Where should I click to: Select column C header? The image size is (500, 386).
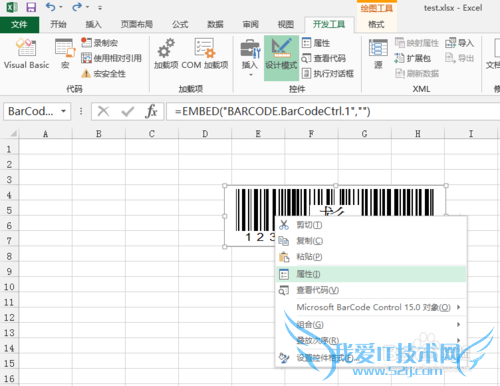pos(152,134)
